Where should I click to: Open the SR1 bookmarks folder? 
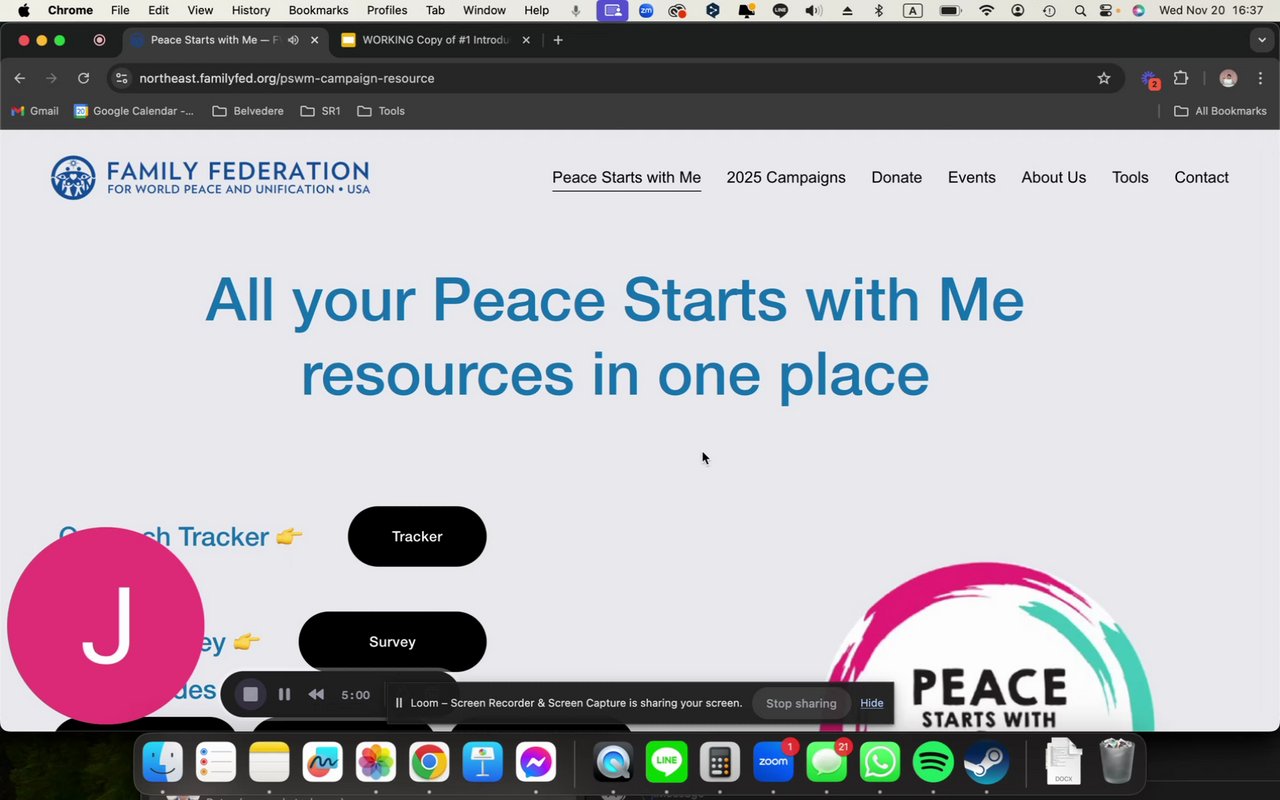click(320, 111)
